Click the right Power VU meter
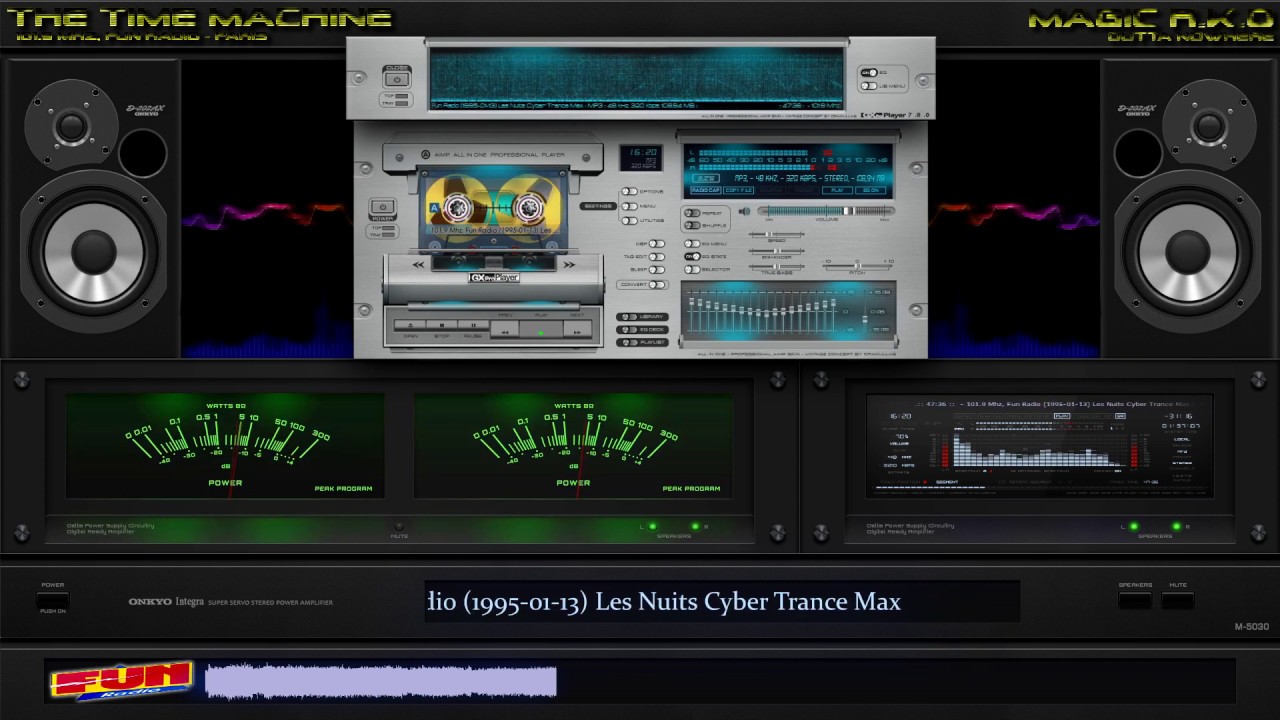The width and height of the screenshot is (1280, 720). tap(573, 447)
